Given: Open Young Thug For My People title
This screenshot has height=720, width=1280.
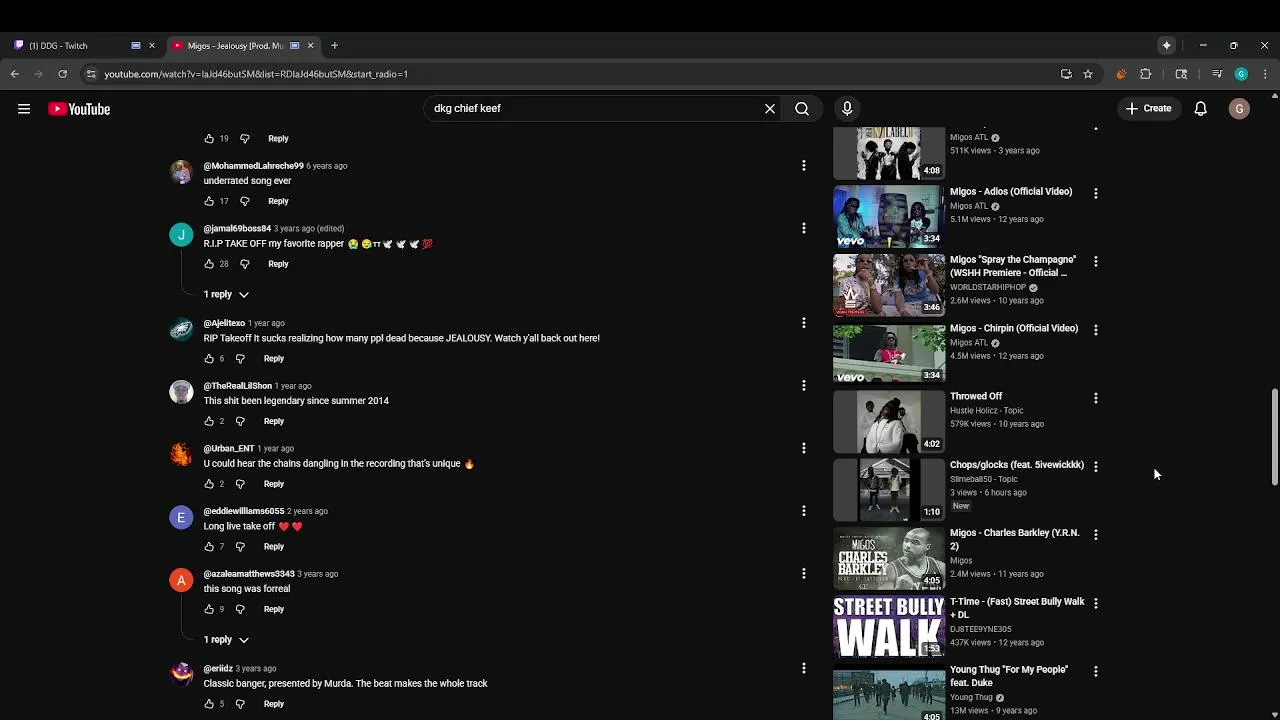Looking at the screenshot, I should tap(1009, 676).
